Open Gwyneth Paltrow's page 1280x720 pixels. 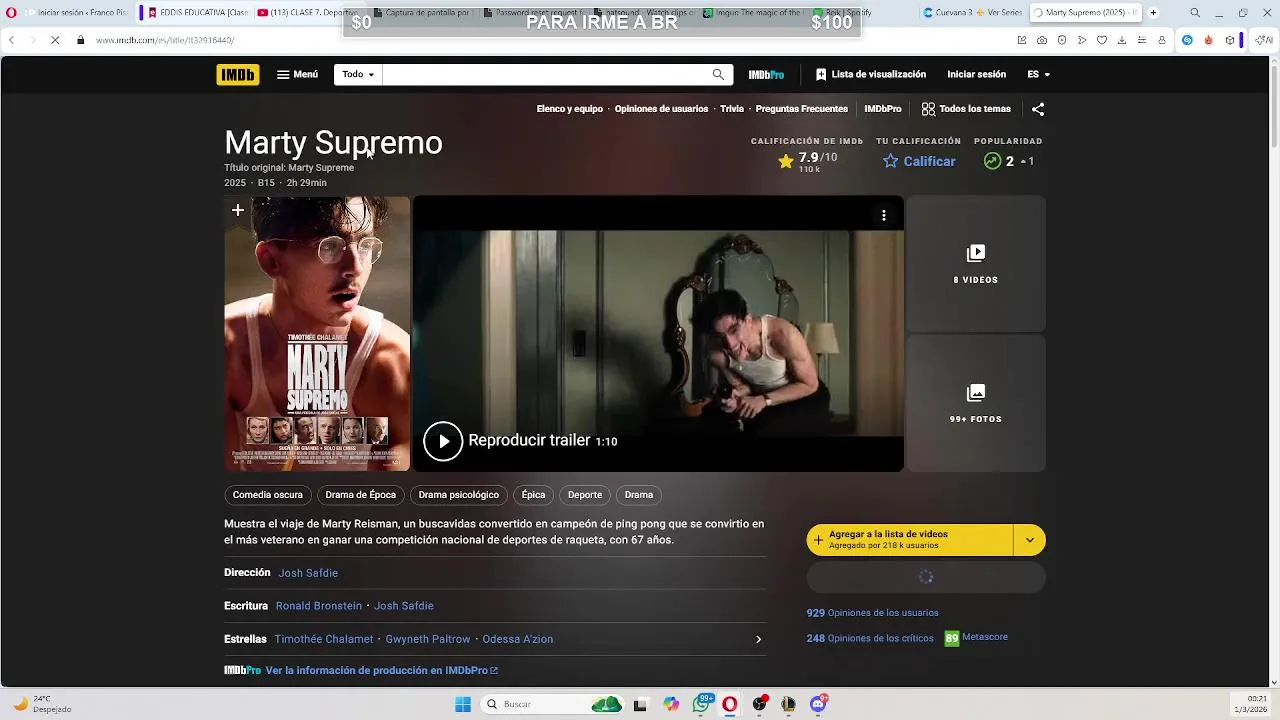point(428,639)
